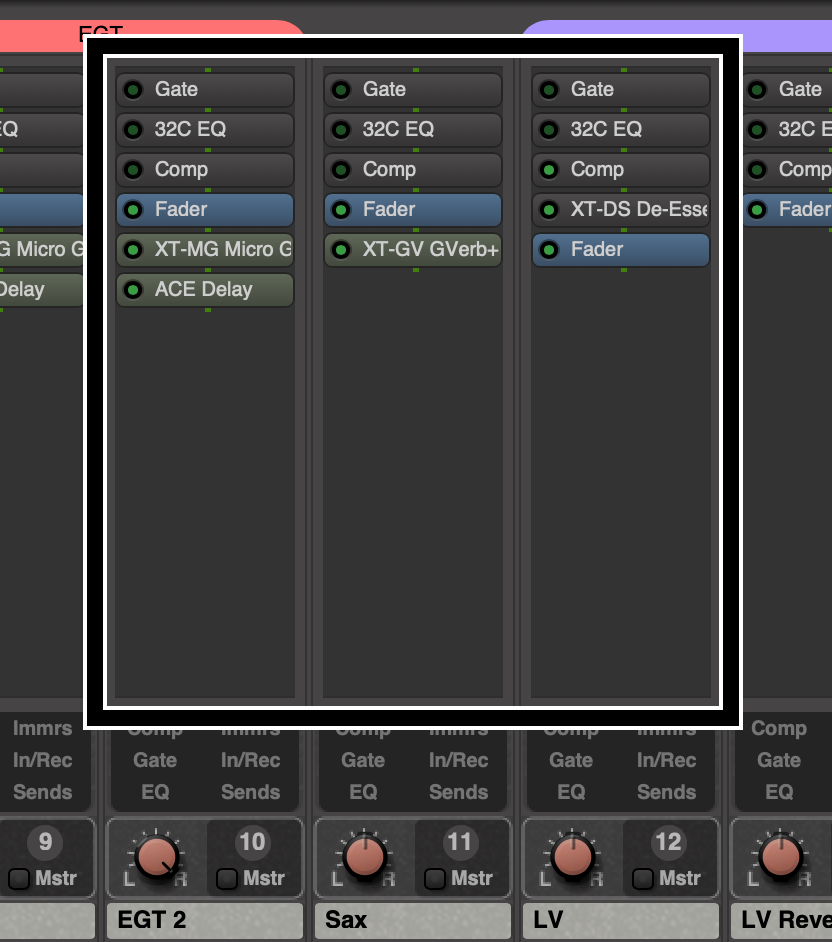Open the ACE Delay plugin on EGT 2
The image size is (832, 942).
(205, 290)
